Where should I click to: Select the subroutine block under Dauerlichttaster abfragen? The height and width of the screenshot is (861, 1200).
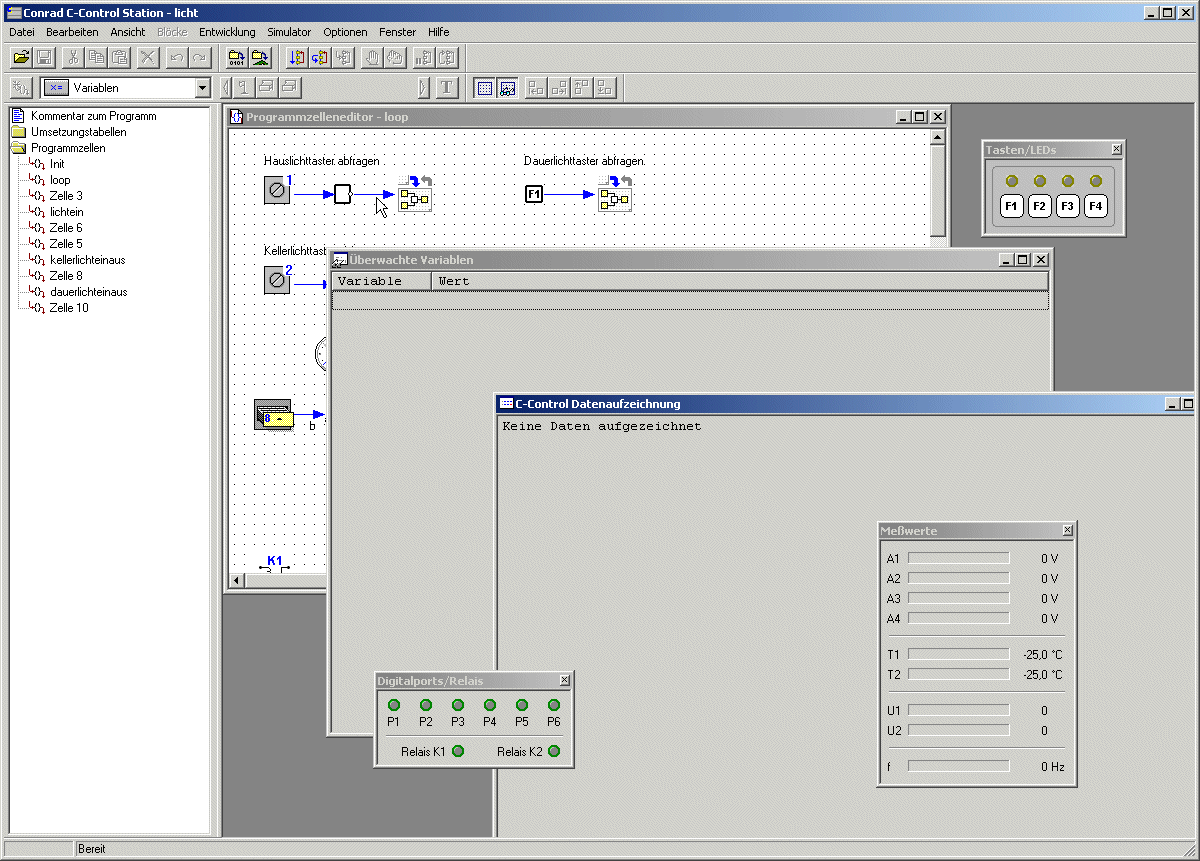pyautogui.click(x=615, y=194)
